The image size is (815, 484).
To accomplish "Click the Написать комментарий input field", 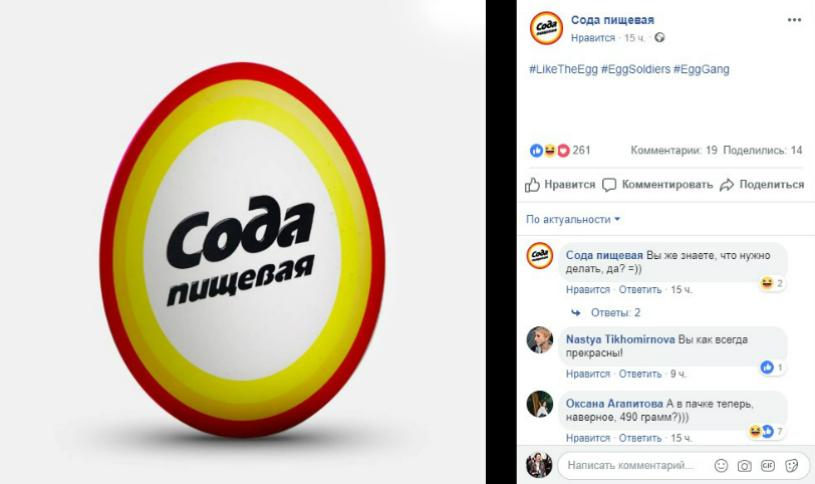I will click(x=630, y=465).
